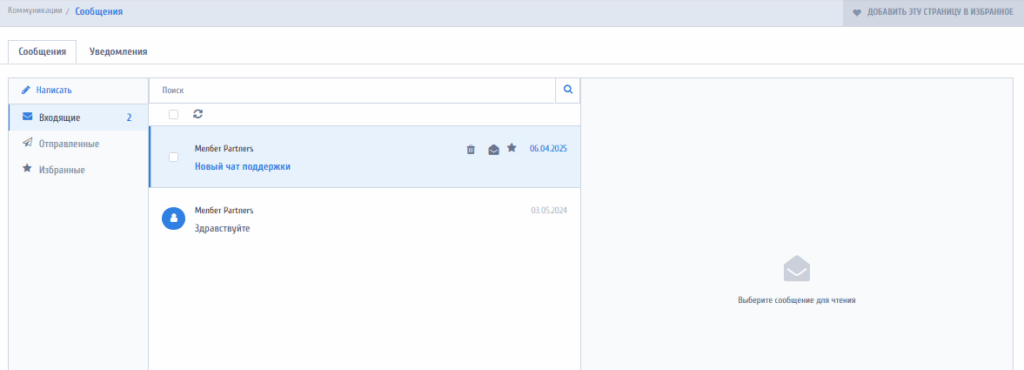Click into the Поиск search field
This screenshot has height=370, width=1024.
point(352,90)
